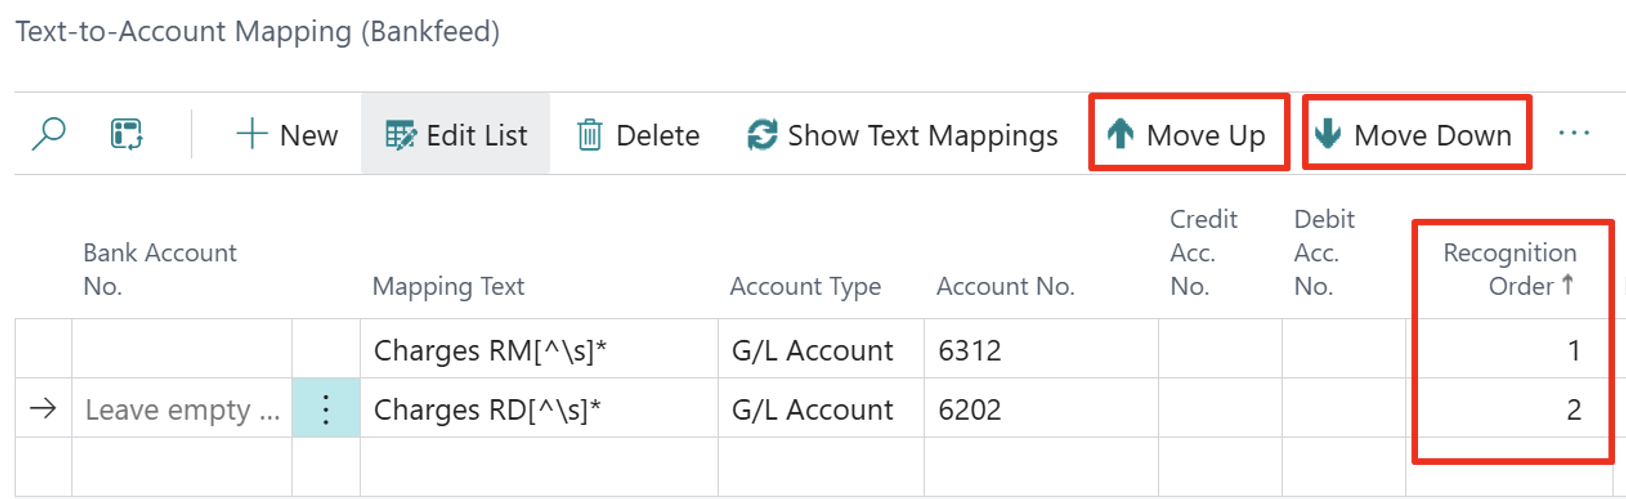Image resolution: width=1626 pixels, height=499 pixels.
Task: Click the New label in the toolbar
Action: point(309,135)
